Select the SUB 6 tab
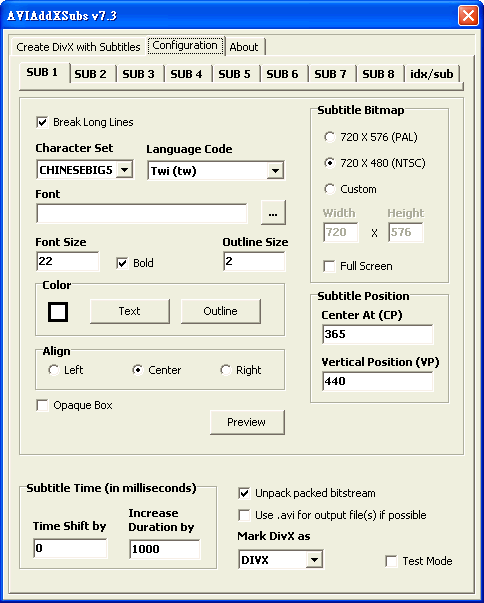 [x=283, y=74]
